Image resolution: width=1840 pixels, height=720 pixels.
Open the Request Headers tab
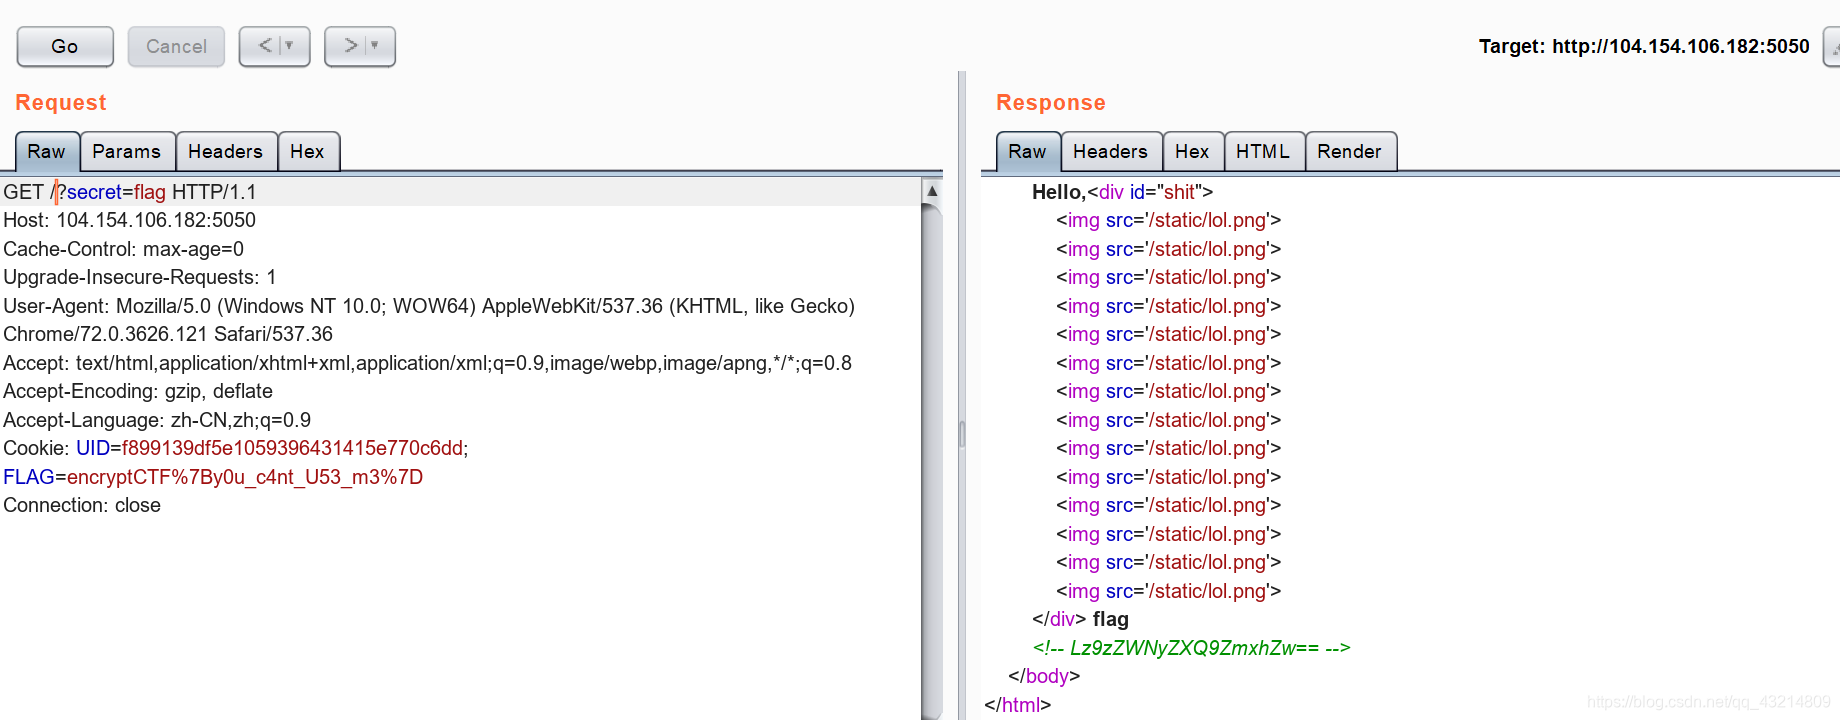coord(226,152)
